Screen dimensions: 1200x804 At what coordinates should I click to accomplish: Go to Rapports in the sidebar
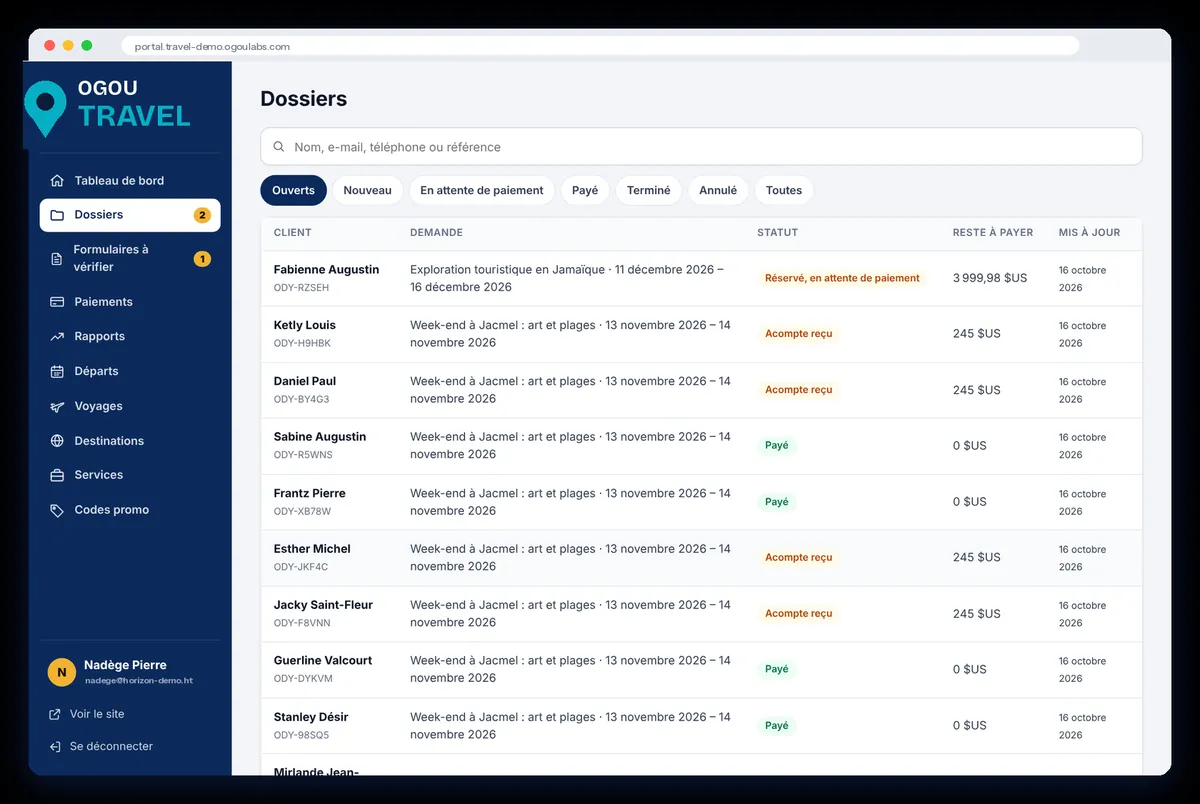pos(130,337)
